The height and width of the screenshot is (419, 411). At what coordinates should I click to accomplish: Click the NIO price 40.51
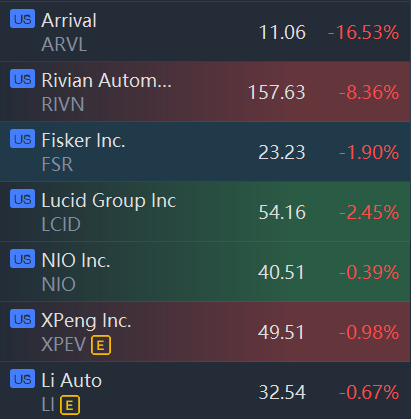pos(281,272)
